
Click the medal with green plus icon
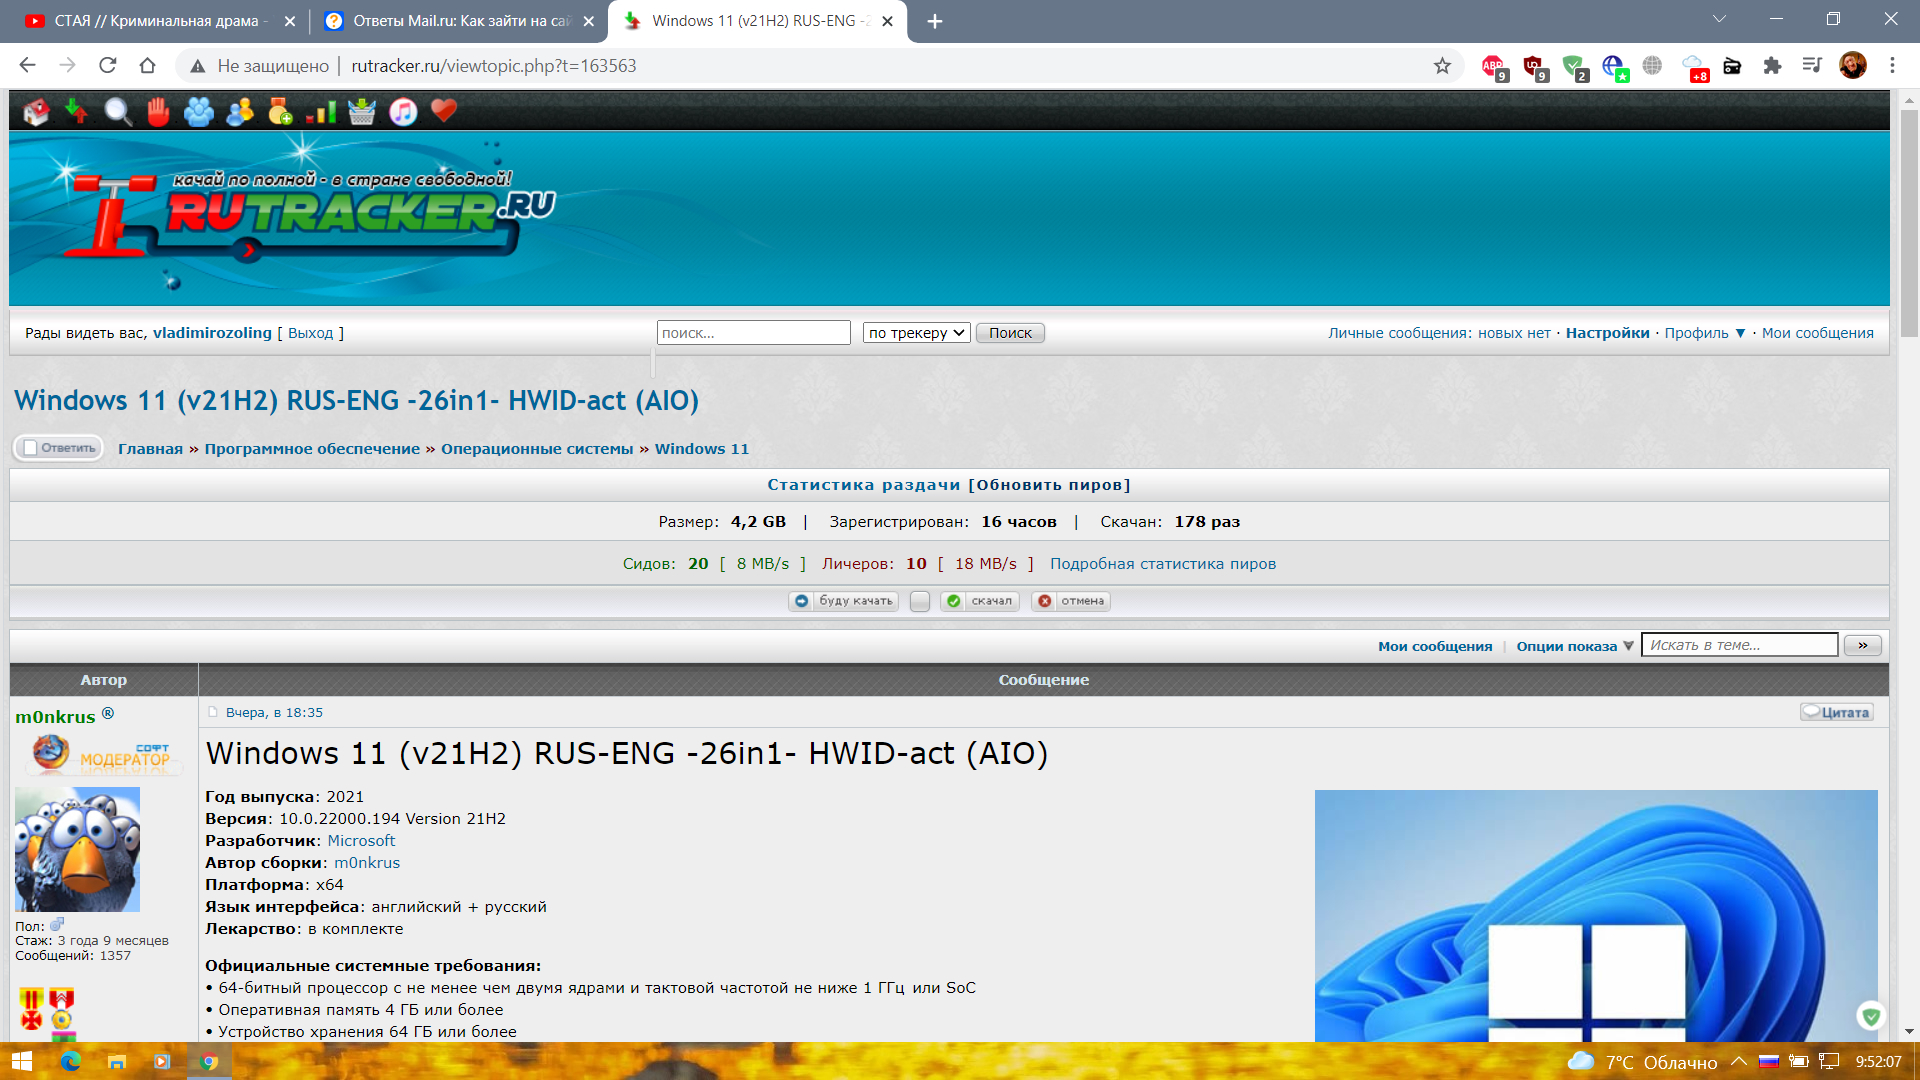[x=281, y=112]
